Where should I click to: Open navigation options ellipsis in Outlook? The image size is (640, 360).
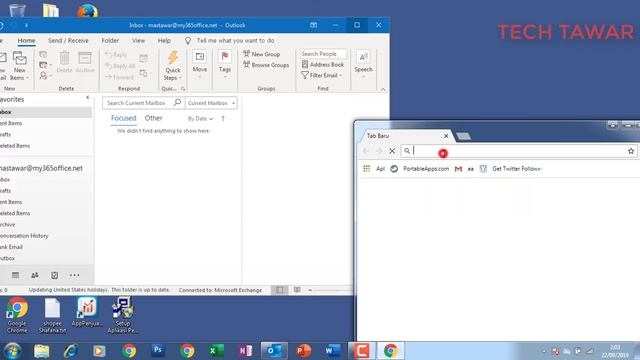point(74,275)
